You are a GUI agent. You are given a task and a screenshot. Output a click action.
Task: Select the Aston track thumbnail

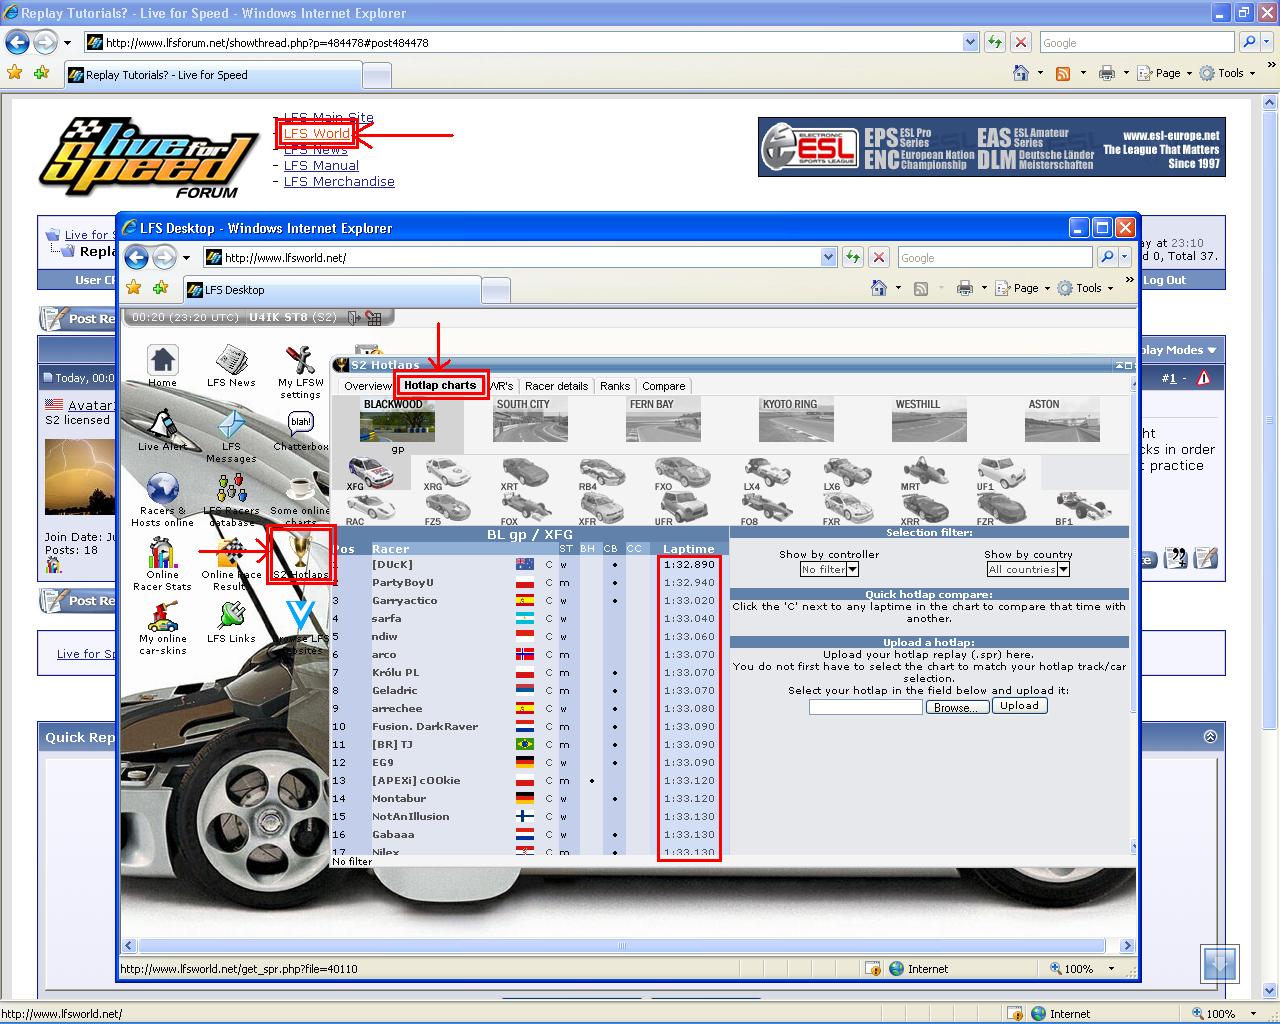(x=1062, y=420)
